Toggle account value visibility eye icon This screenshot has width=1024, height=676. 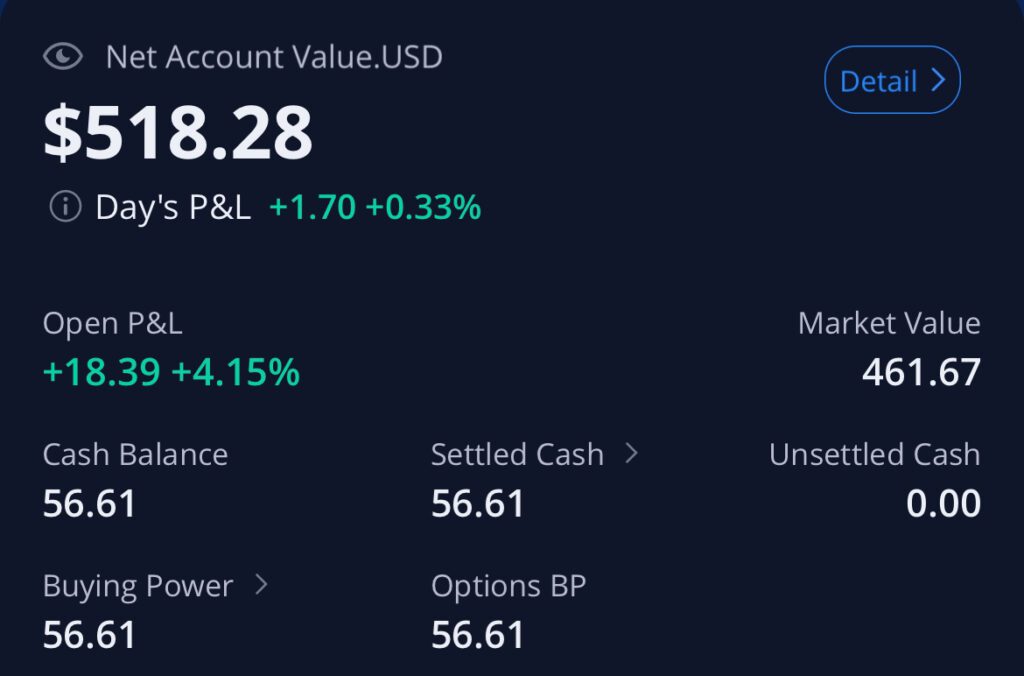click(63, 56)
